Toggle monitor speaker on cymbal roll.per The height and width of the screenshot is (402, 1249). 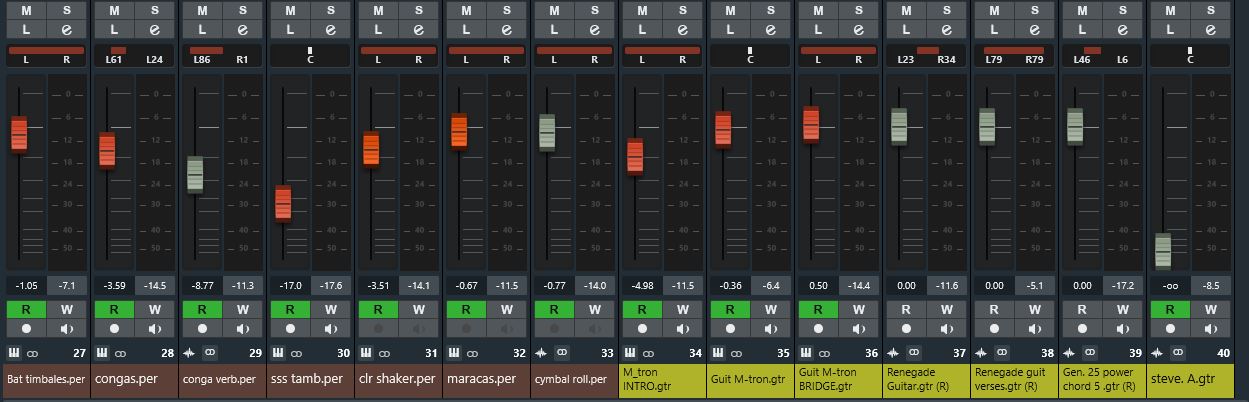[x=594, y=328]
